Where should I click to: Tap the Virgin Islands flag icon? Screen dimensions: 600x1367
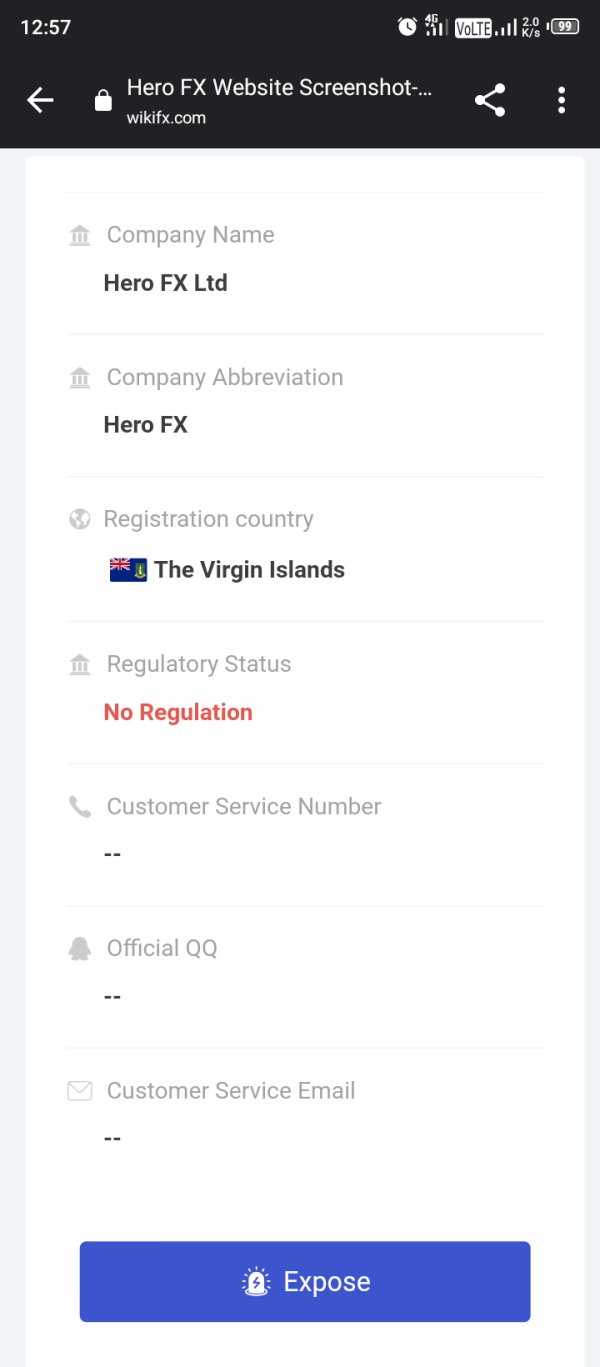(128, 570)
